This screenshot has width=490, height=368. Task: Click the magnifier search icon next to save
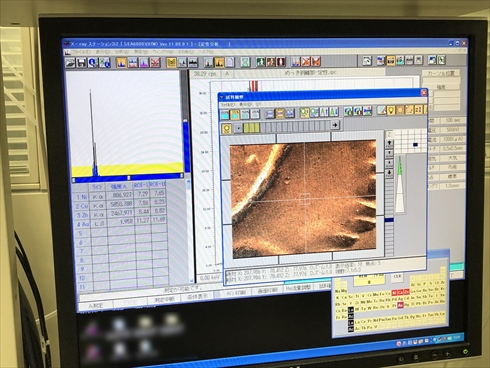[93, 63]
